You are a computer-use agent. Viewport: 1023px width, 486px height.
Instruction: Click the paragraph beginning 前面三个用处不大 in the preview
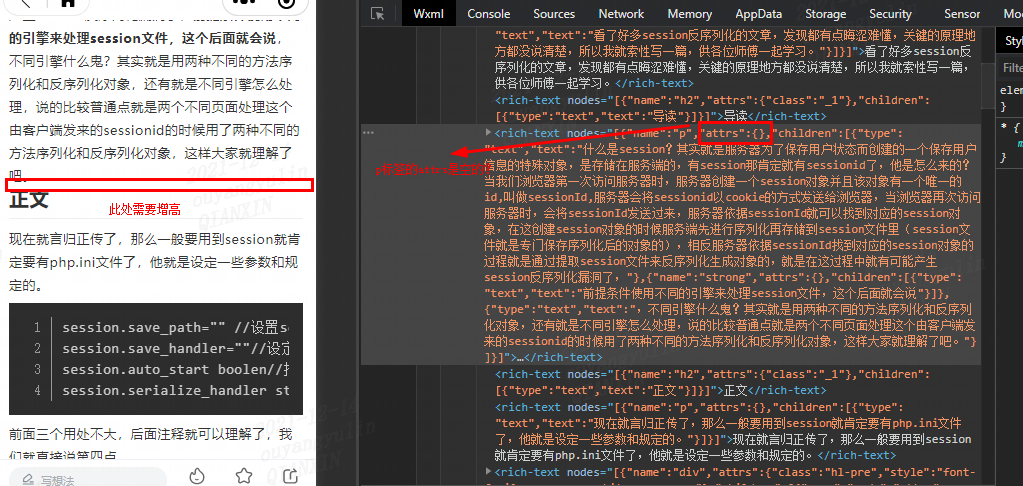pos(151,444)
